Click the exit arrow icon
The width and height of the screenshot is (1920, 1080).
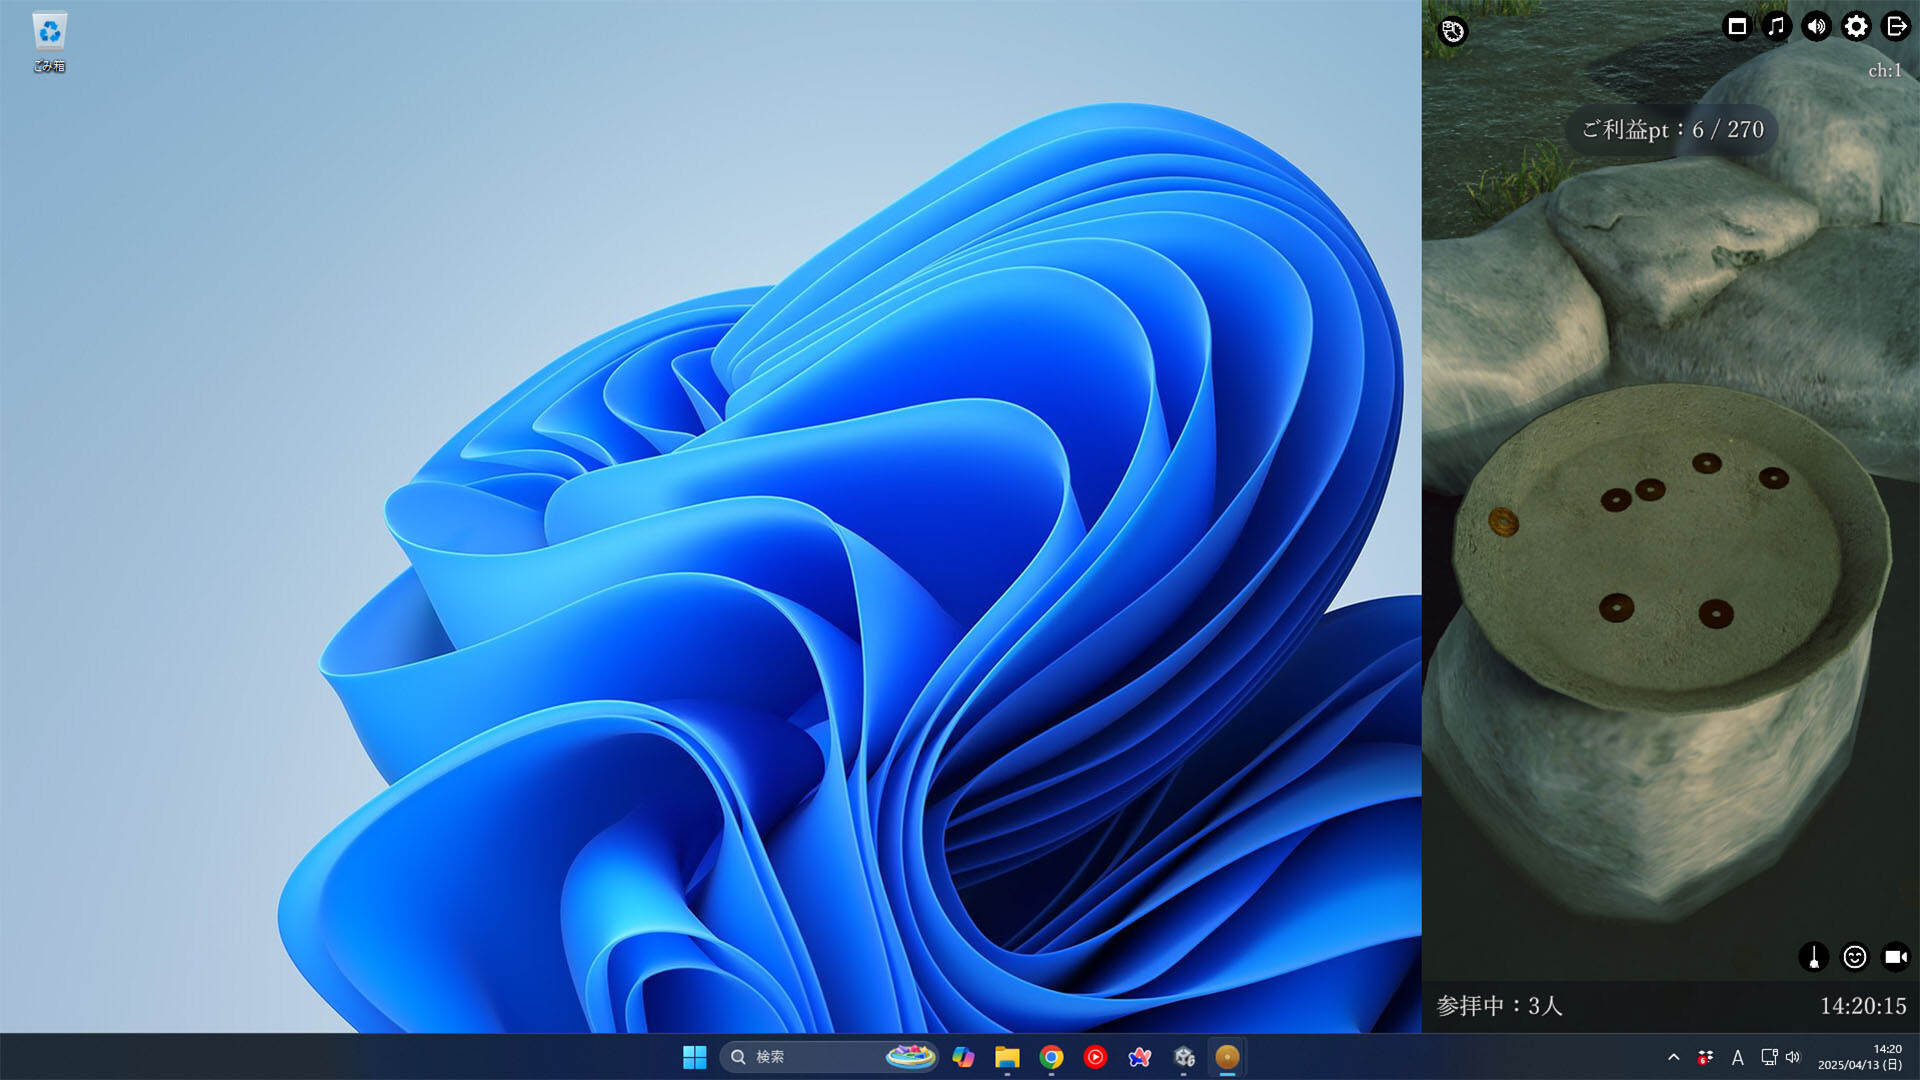1896,27
